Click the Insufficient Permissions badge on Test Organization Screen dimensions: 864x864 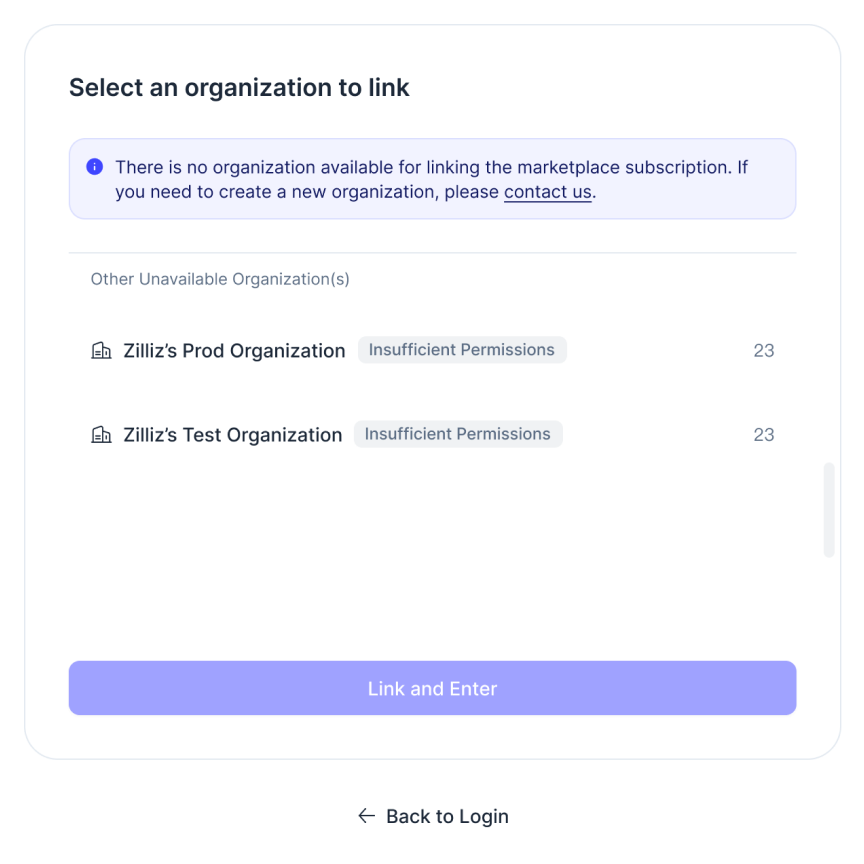coord(458,434)
